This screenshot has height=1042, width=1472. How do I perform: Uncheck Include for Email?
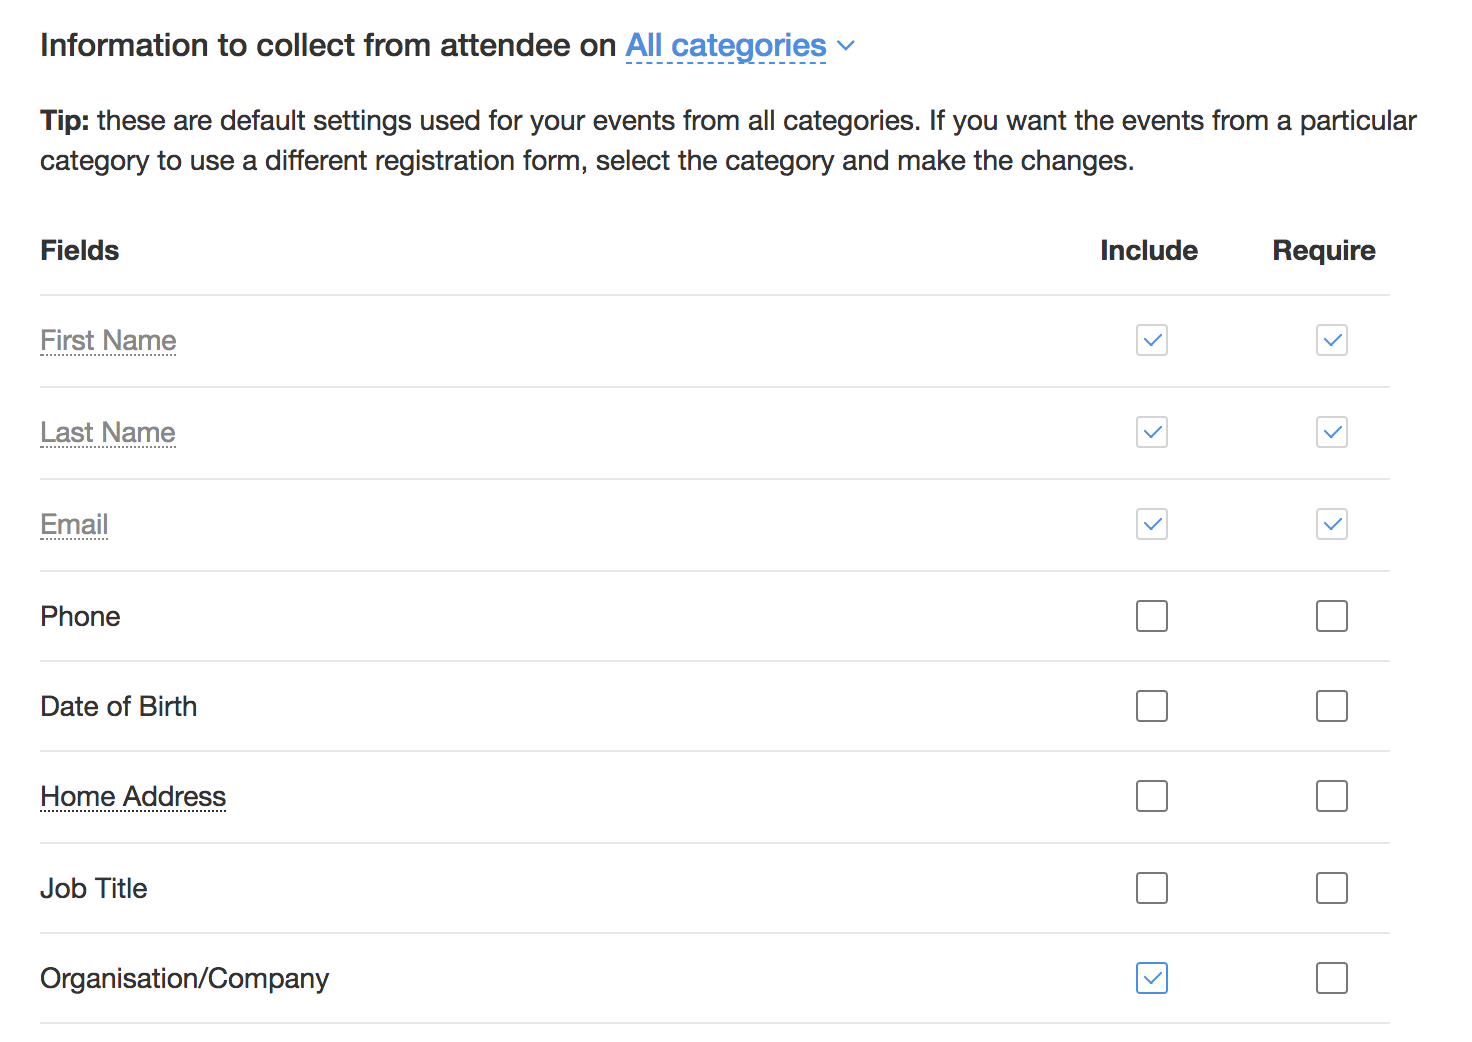(1152, 524)
